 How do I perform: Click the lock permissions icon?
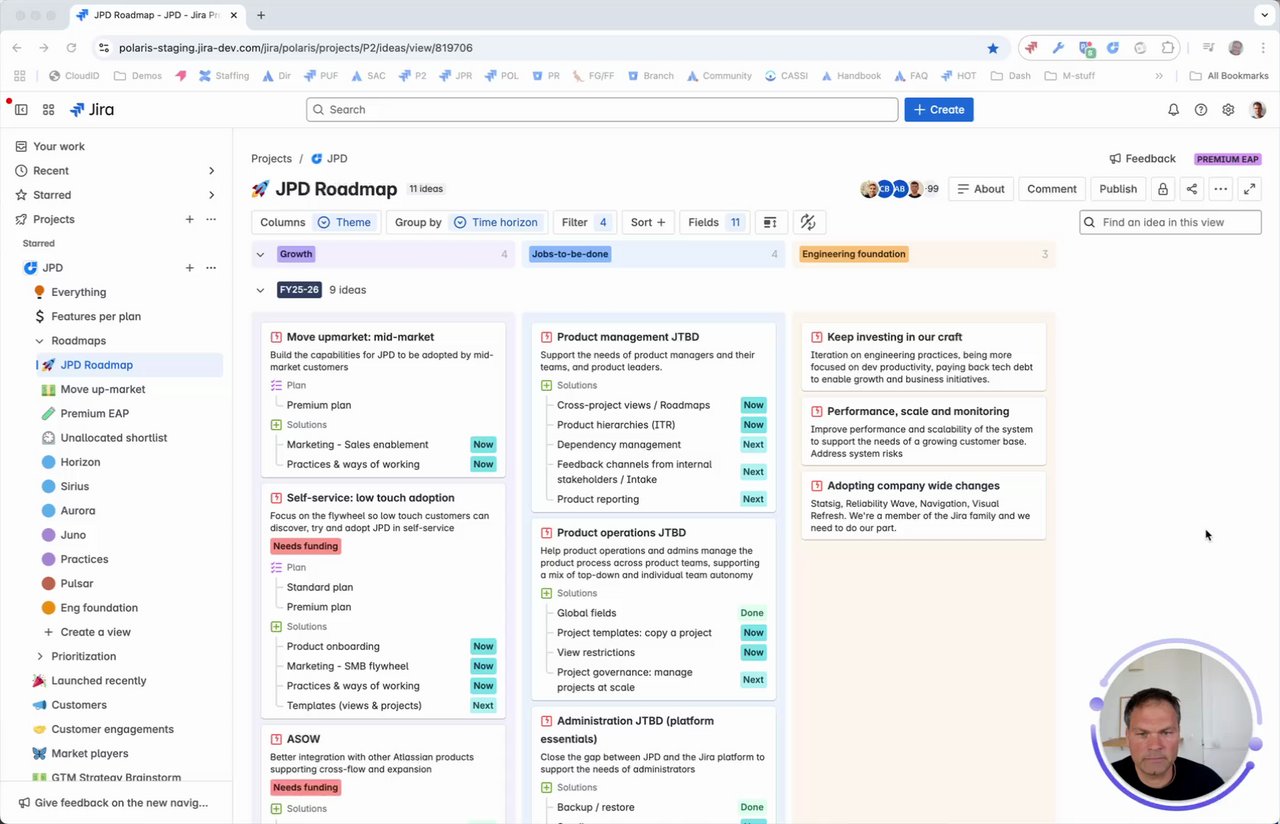pos(1162,189)
